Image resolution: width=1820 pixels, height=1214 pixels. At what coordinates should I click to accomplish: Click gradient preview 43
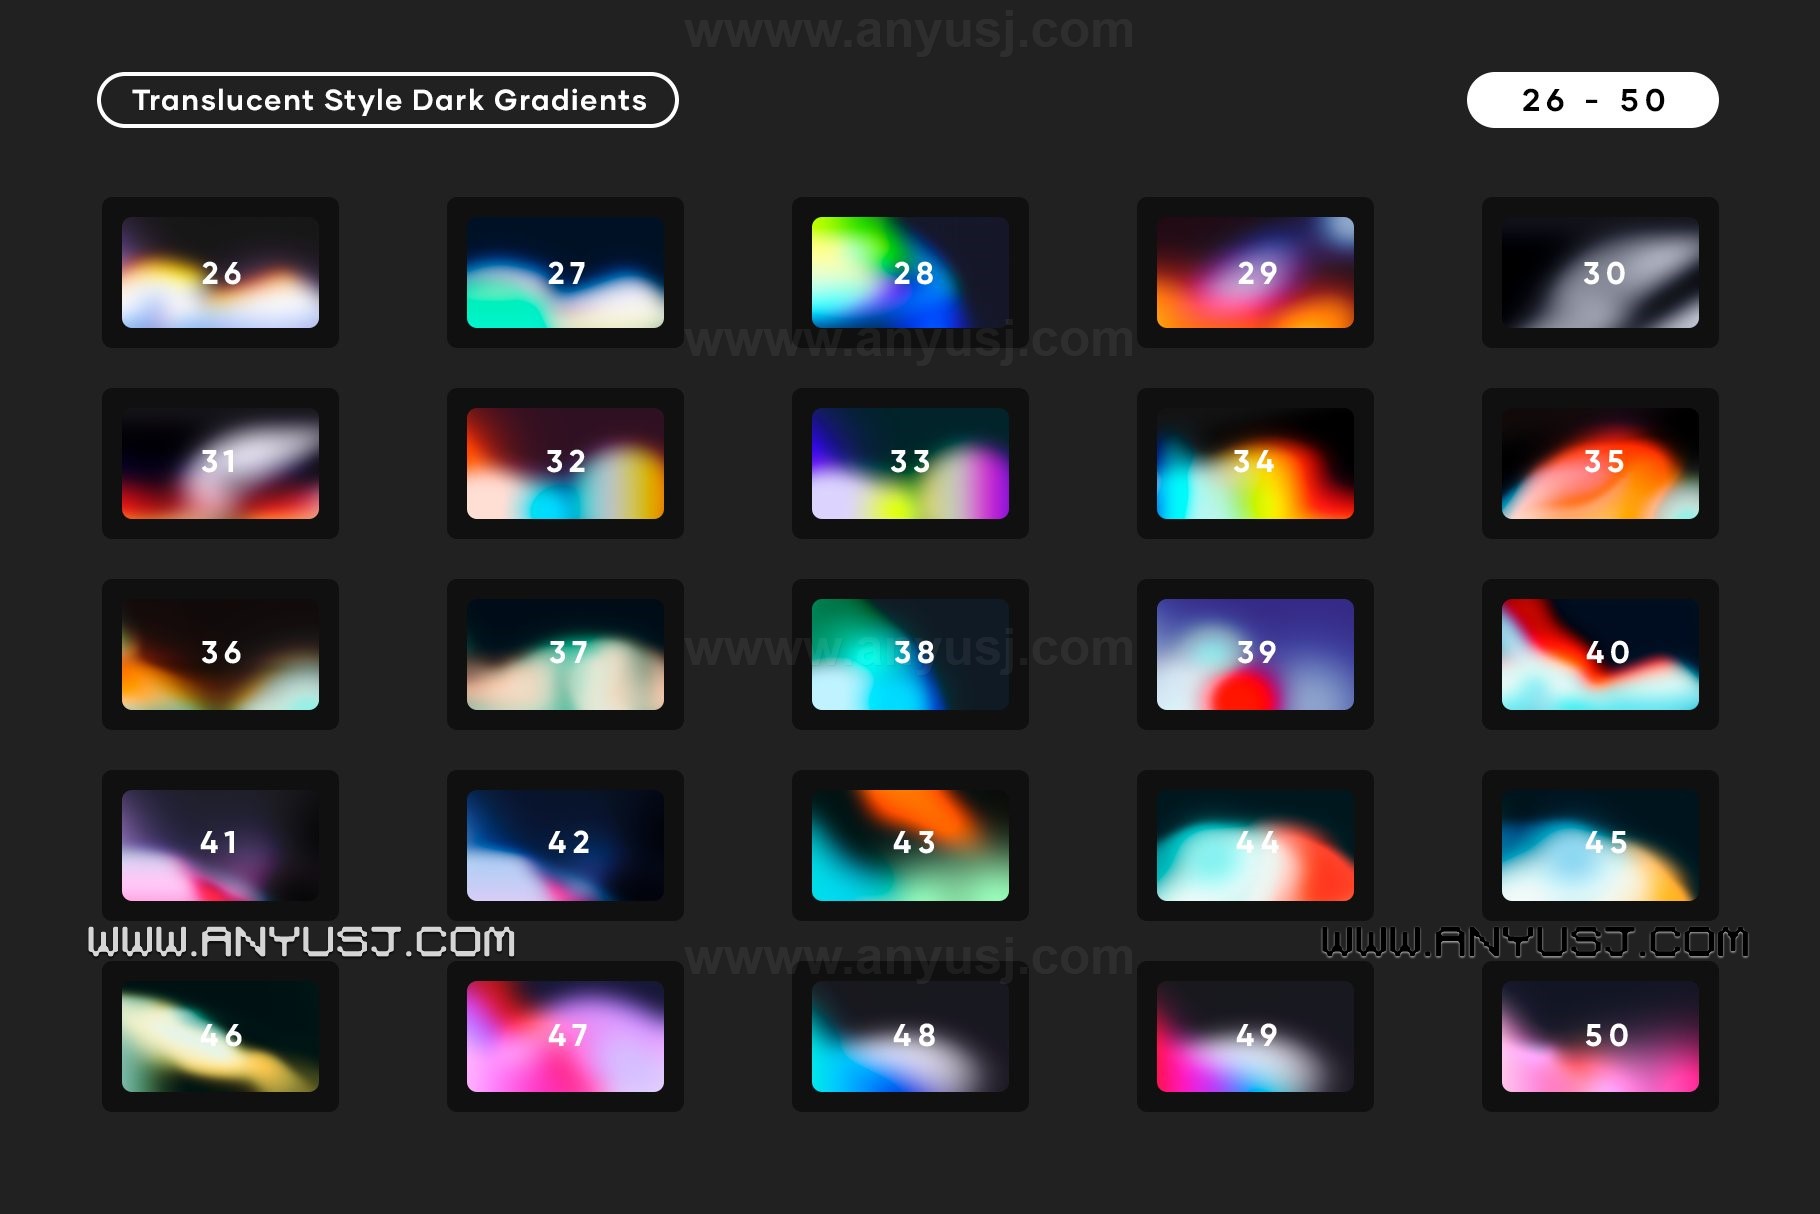pyautogui.click(x=910, y=845)
